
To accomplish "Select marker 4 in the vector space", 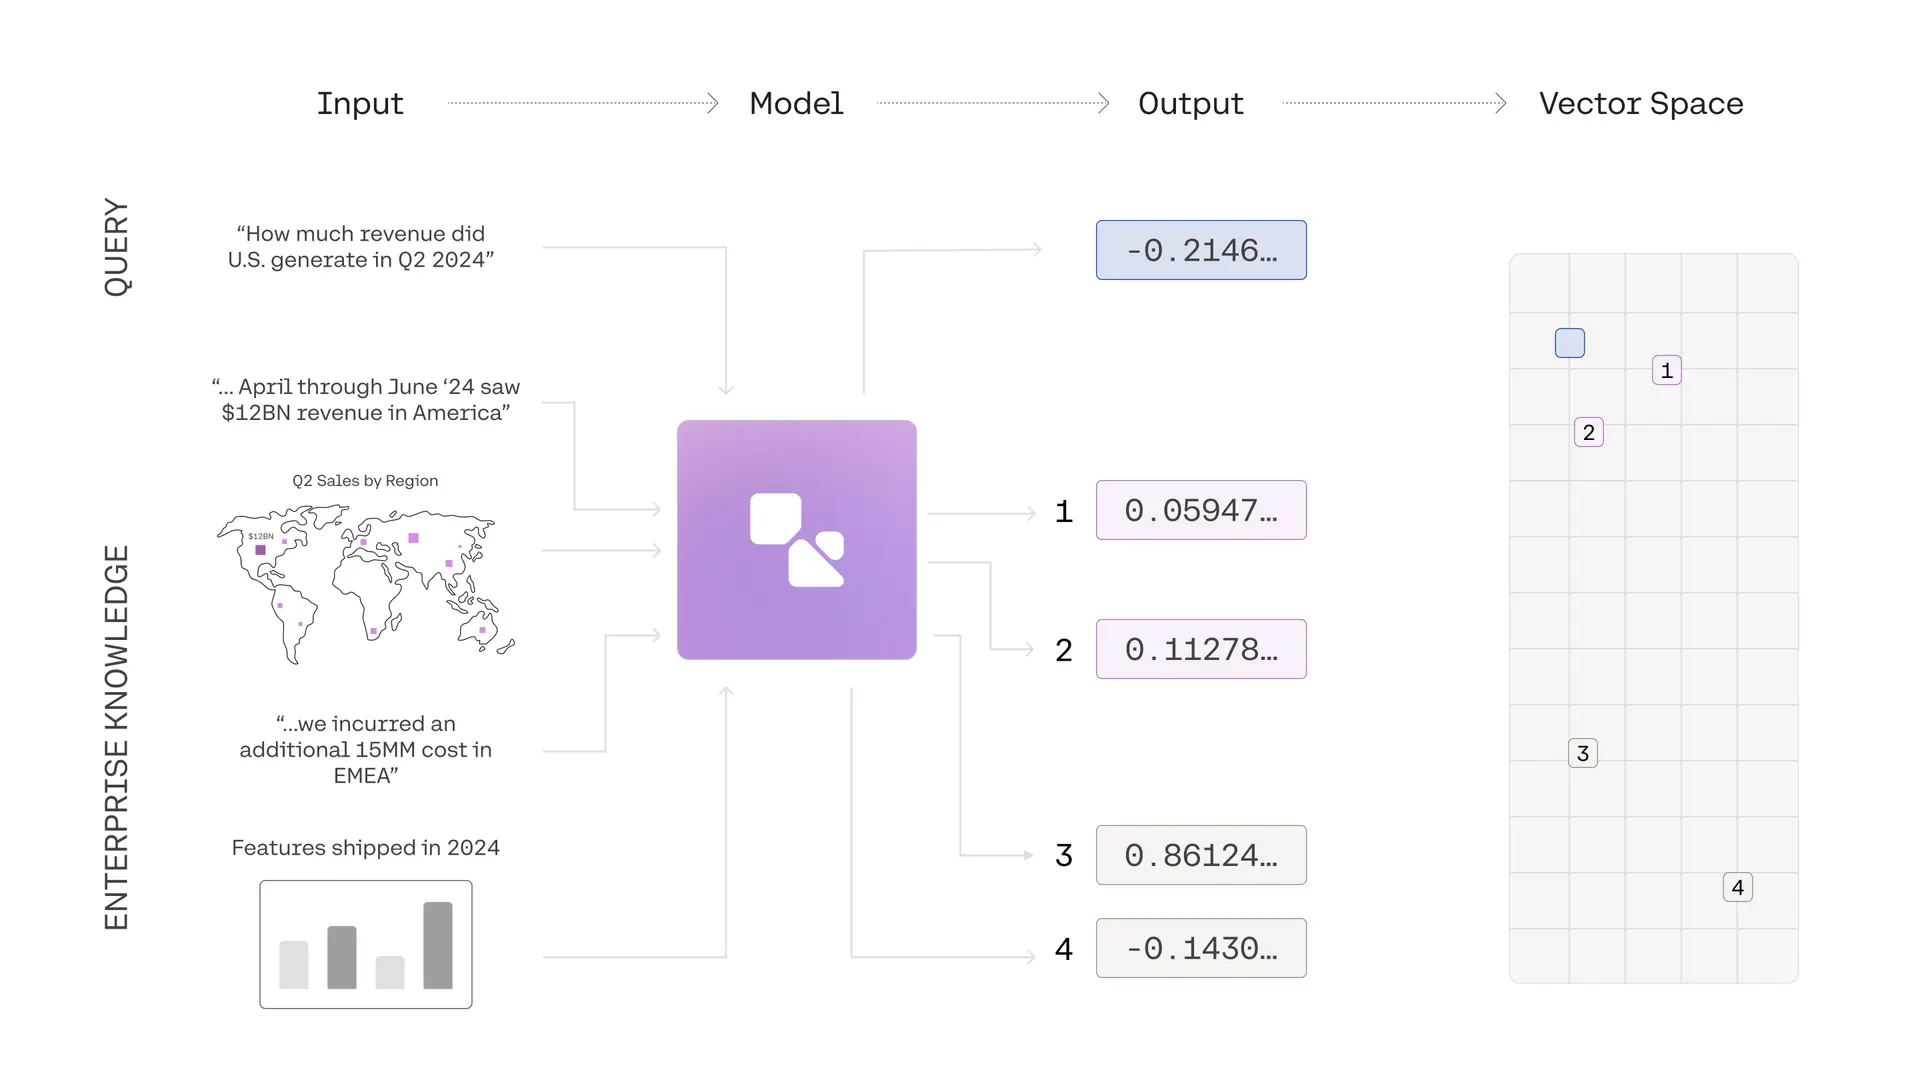I will [x=1737, y=887].
